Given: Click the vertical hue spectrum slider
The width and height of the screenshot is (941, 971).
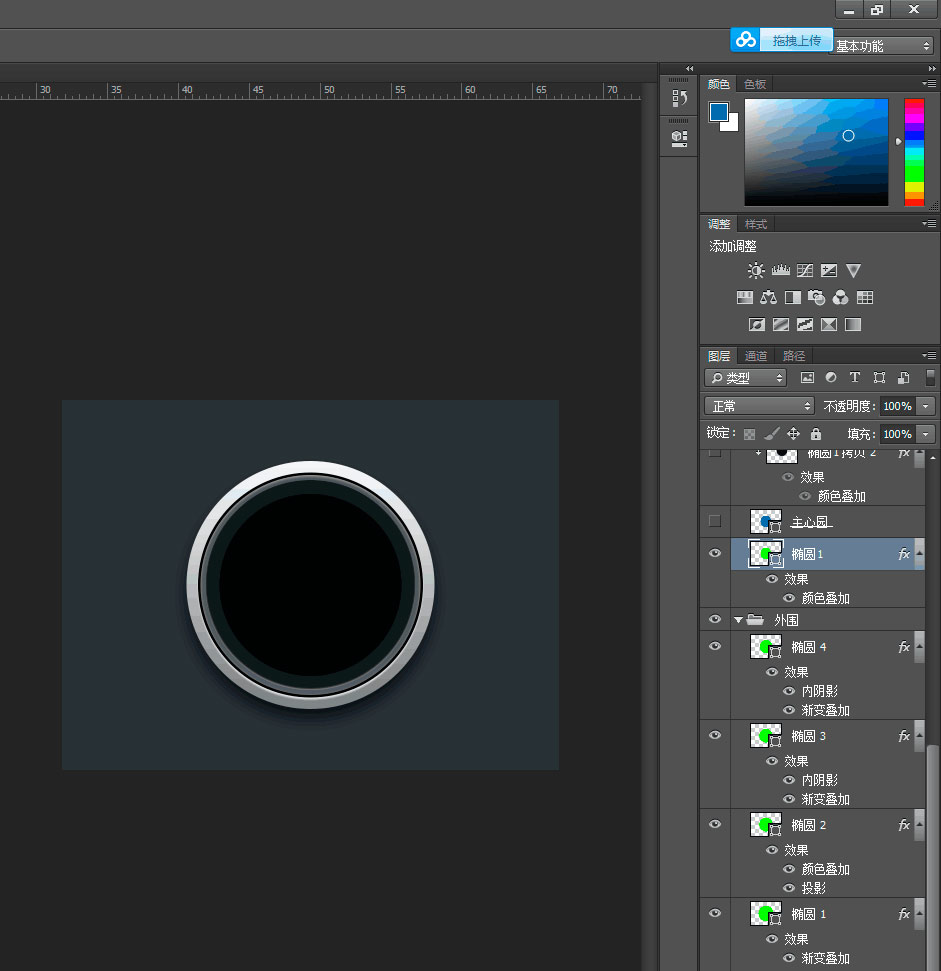Looking at the screenshot, I should [914, 152].
